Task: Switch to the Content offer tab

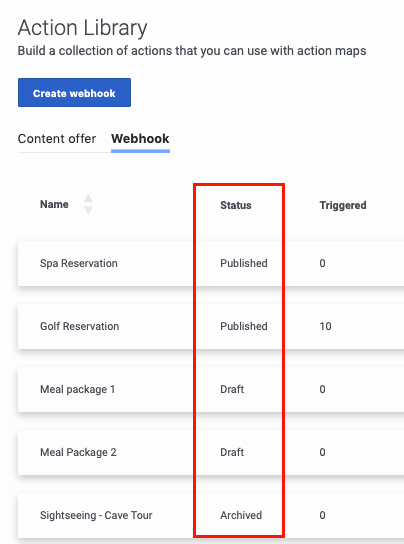Action: tap(57, 139)
